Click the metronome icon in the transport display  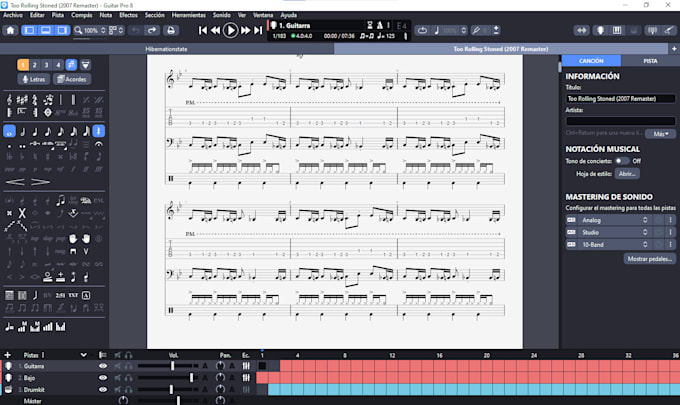click(380, 26)
